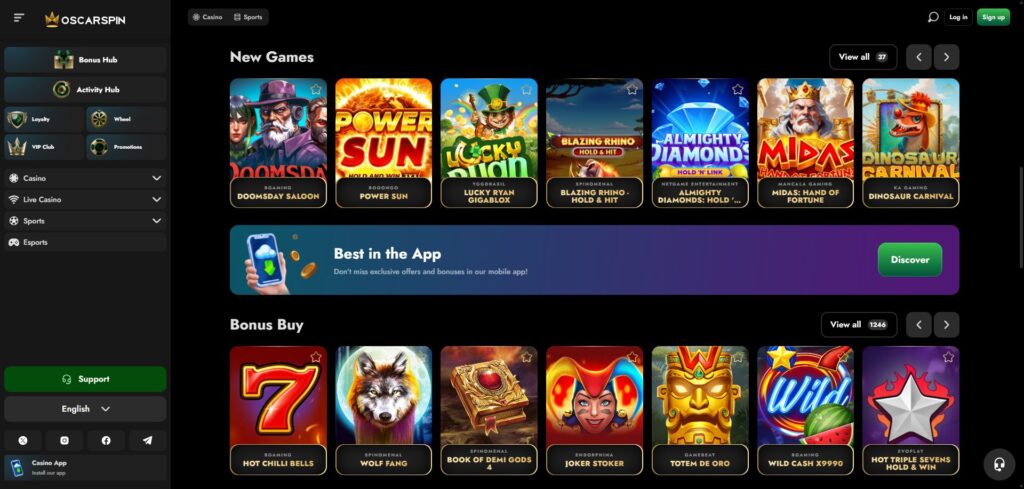Open the Instagram social icon
This screenshot has height=489, width=1024.
tap(65, 441)
